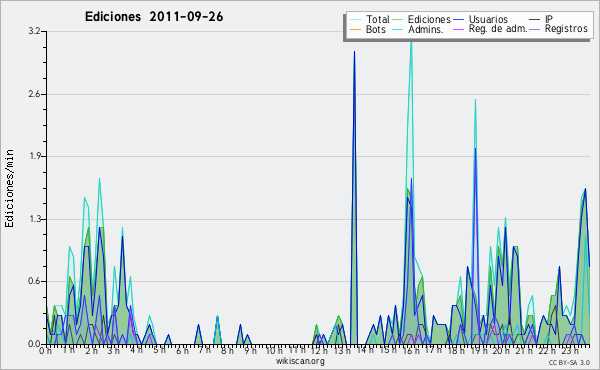Click the y-axis value '3.2'
Screen dimensions: 600x370
click(x=34, y=31)
